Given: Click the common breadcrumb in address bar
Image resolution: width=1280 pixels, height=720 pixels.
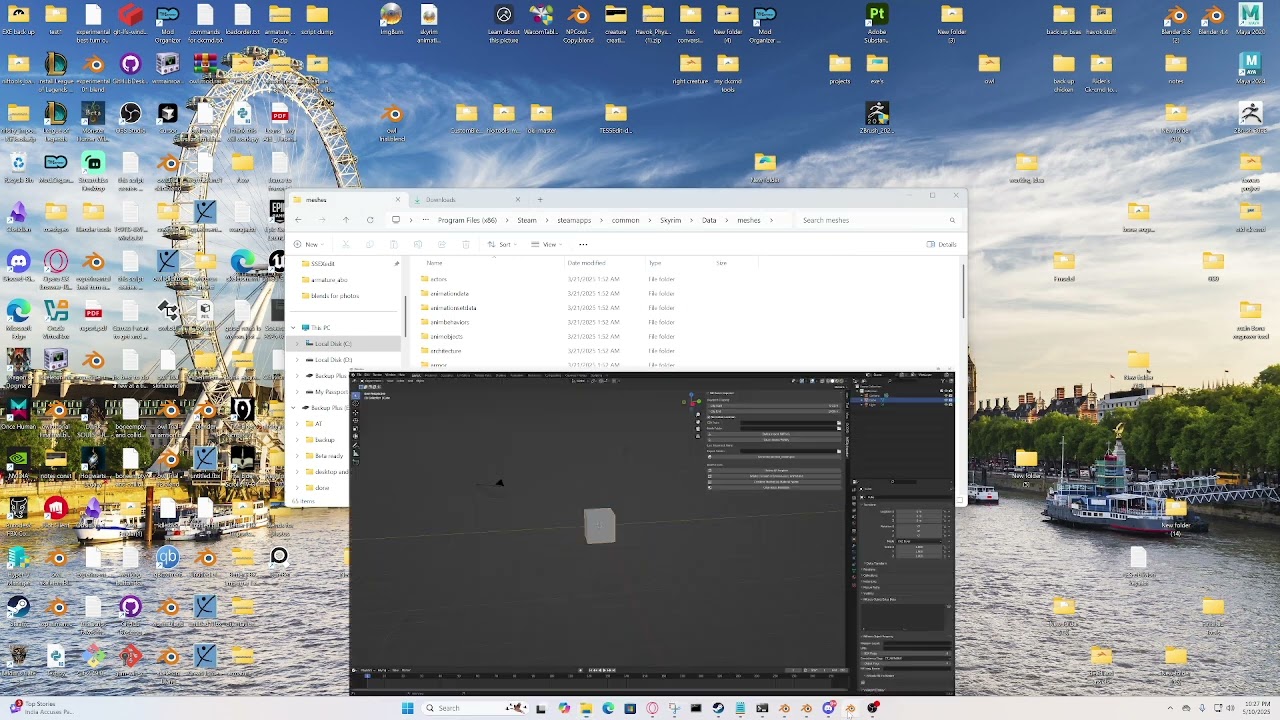Looking at the screenshot, I should click(x=625, y=220).
